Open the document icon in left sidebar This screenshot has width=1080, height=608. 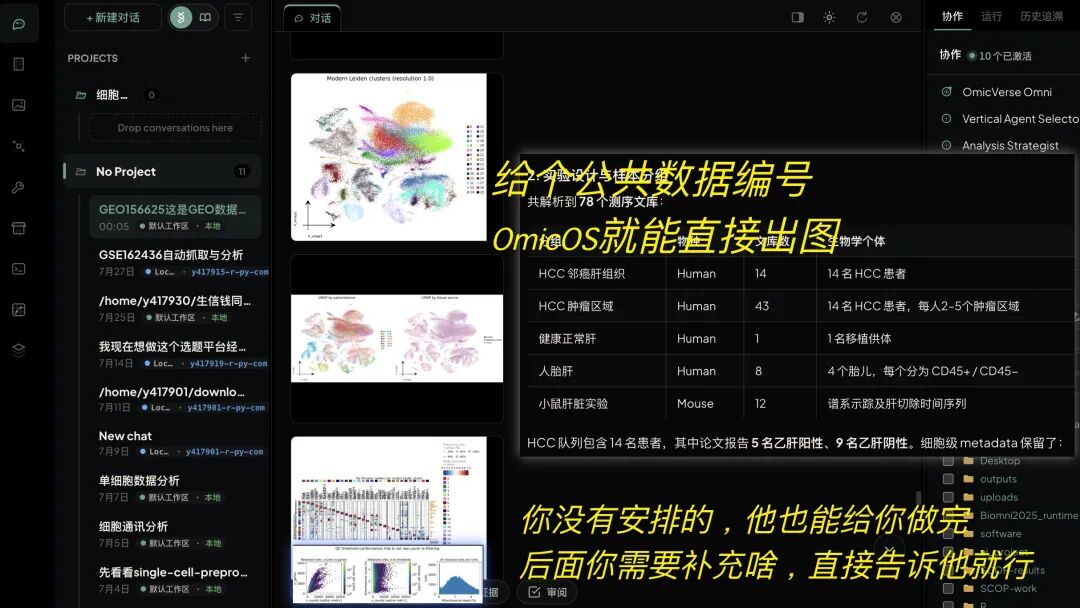[19, 64]
